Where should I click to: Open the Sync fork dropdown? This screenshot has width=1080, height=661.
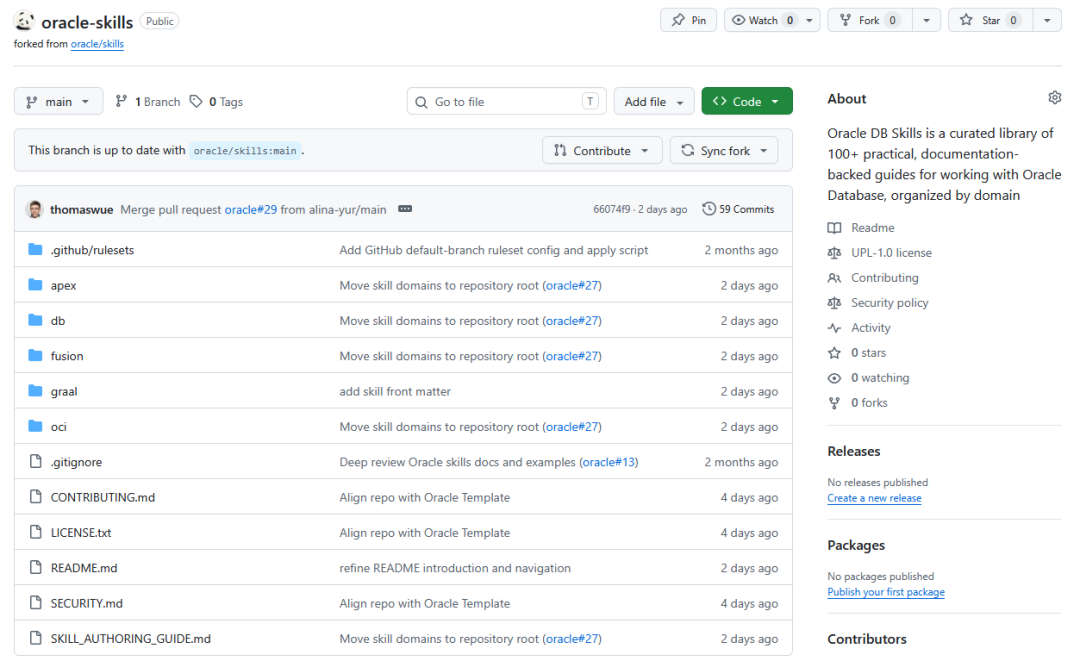coord(724,150)
